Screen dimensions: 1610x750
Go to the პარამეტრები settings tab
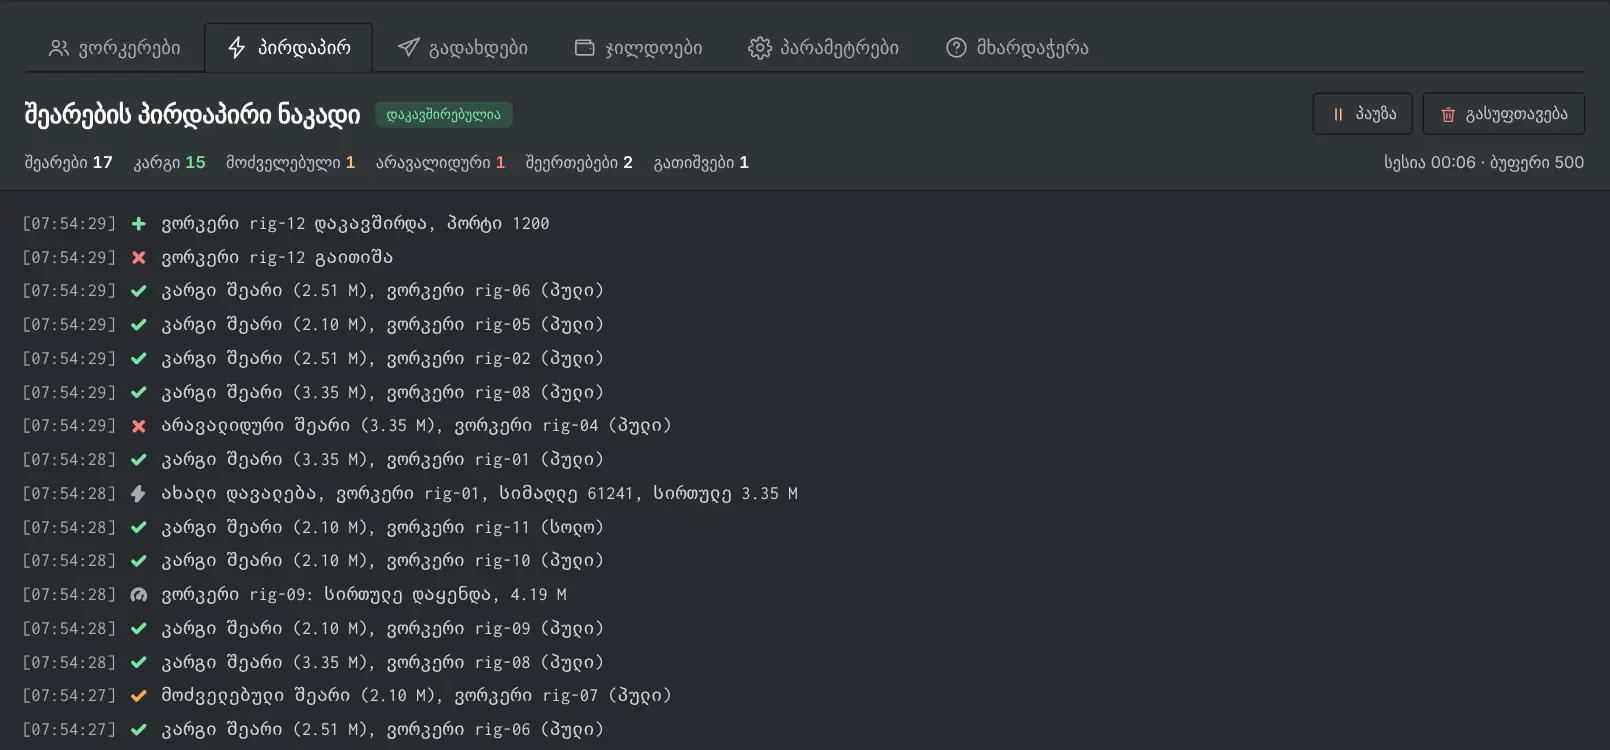click(x=823, y=48)
